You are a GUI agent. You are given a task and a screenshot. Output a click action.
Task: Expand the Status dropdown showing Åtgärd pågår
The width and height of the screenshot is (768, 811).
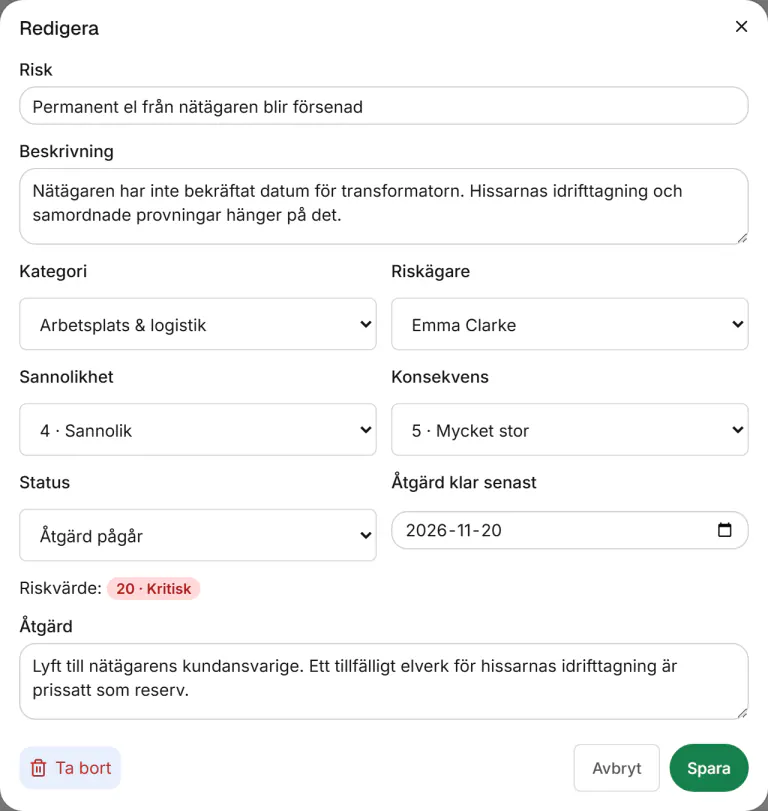(198, 535)
